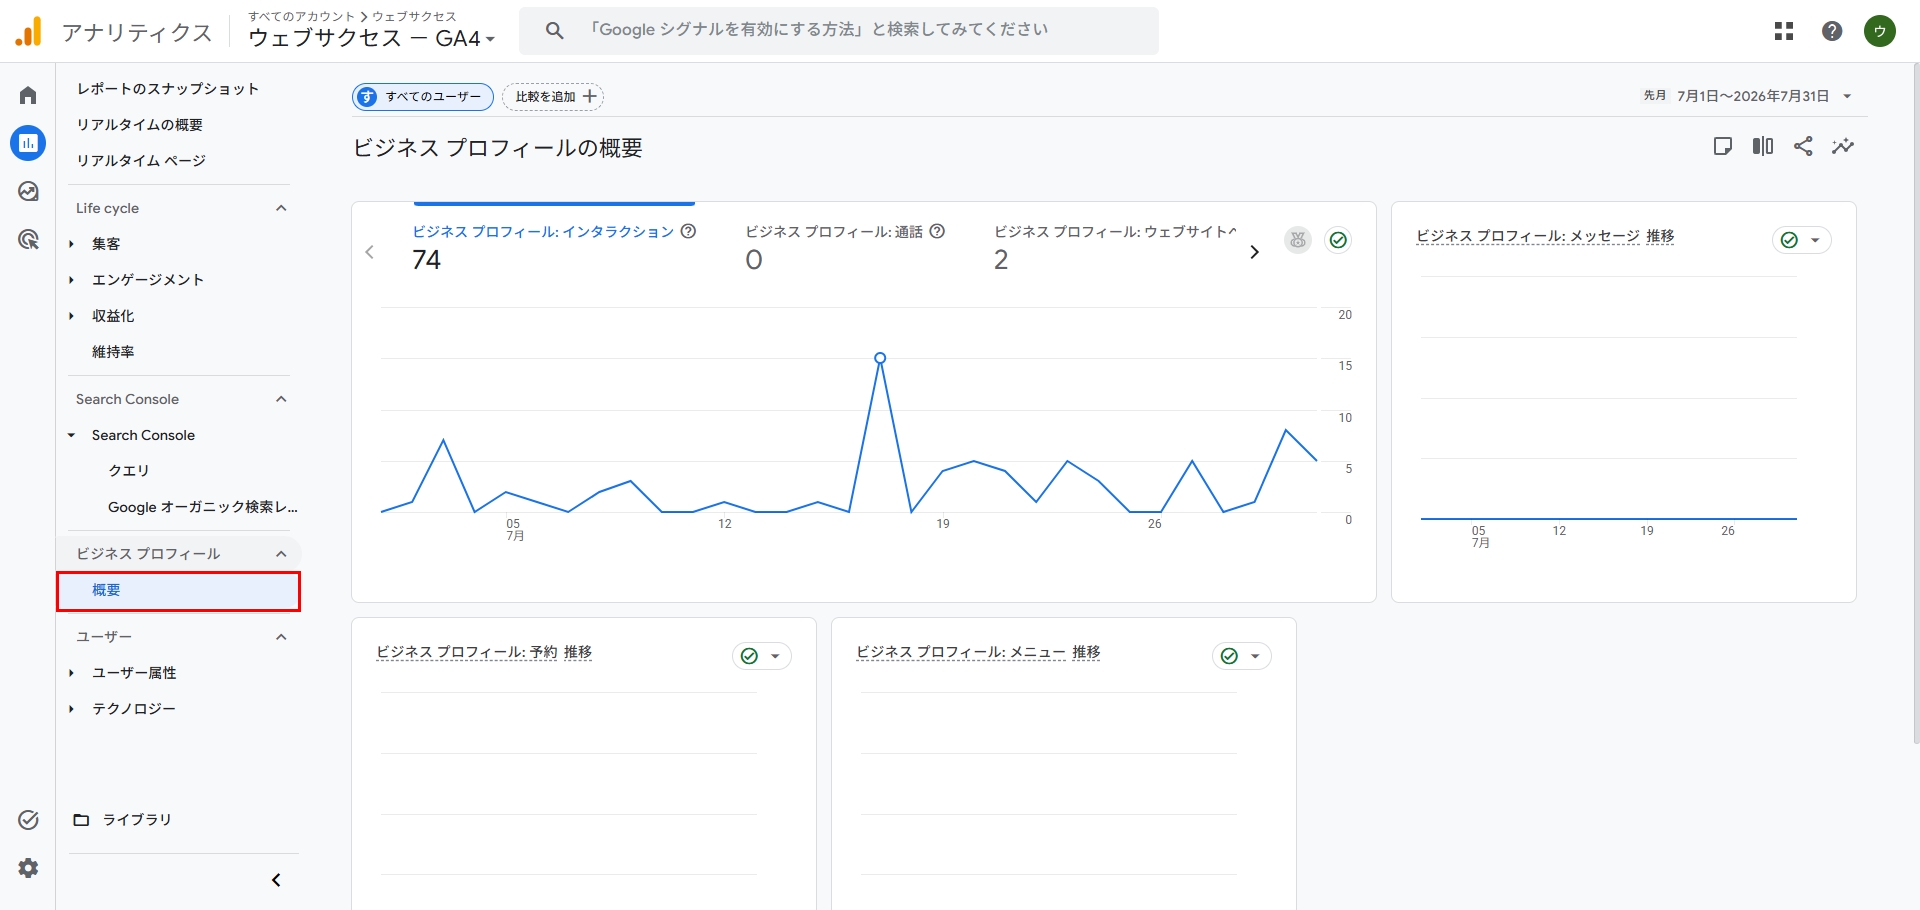The width and height of the screenshot is (1920, 910).
Task: Click the plus icon in 比較を追加
Action: coord(590,96)
